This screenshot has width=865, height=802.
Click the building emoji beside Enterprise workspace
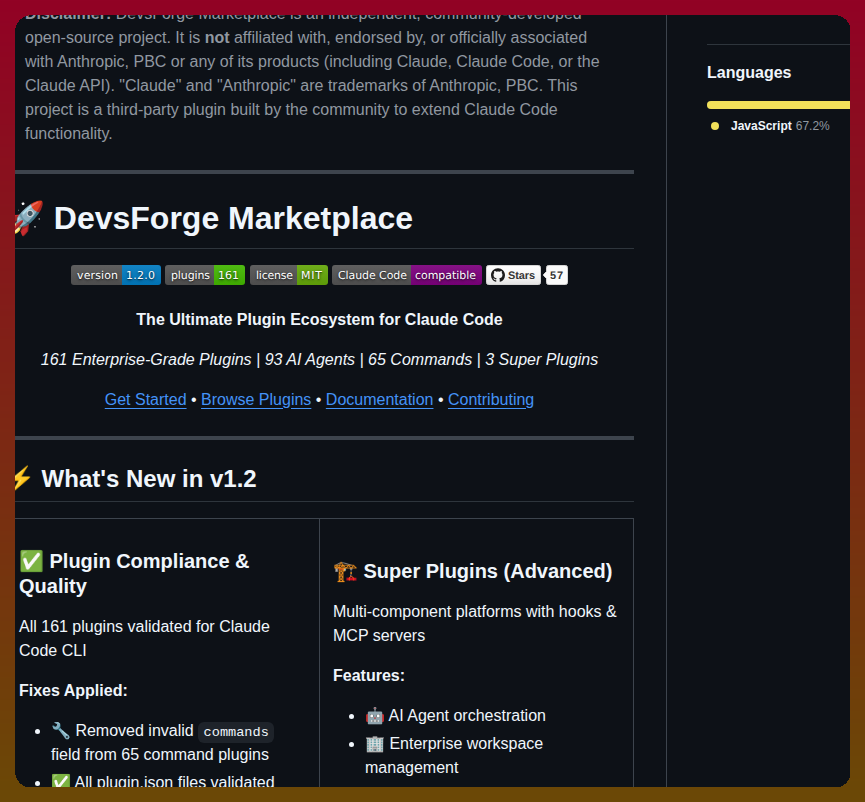(x=375, y=744)
